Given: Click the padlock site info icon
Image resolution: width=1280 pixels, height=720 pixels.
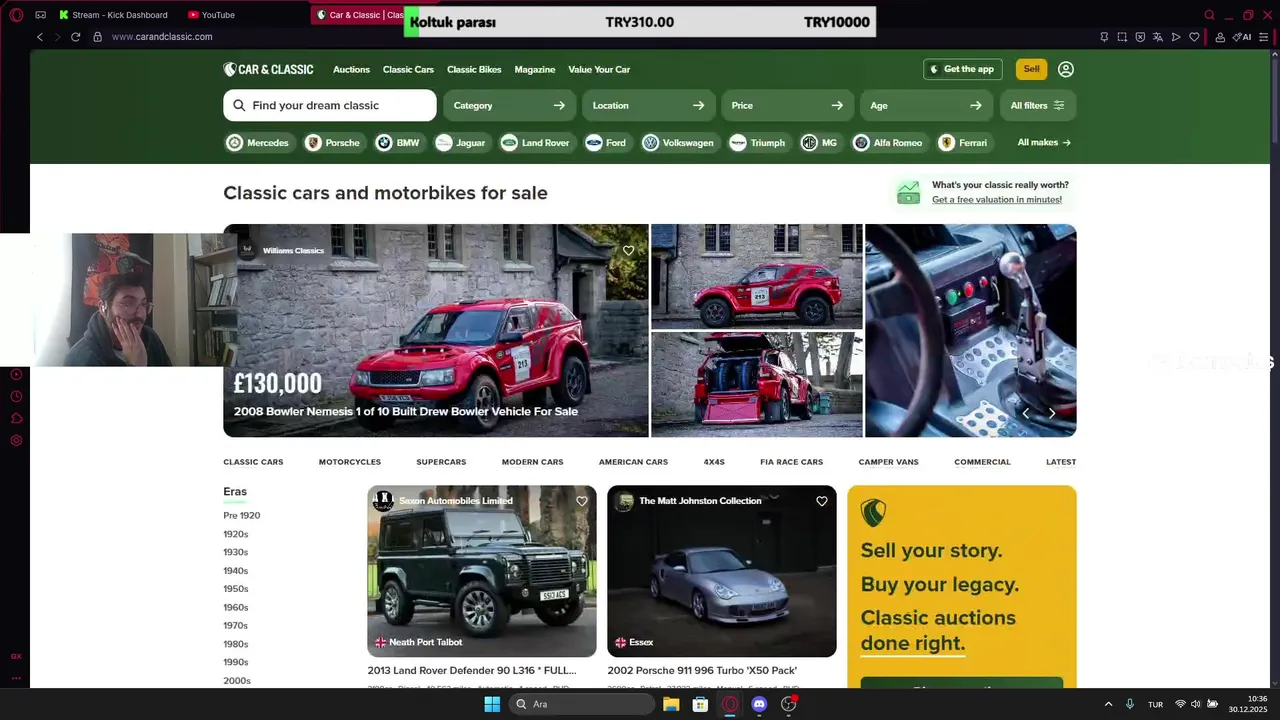Looking at the screenshot, I should pos(97,37).
